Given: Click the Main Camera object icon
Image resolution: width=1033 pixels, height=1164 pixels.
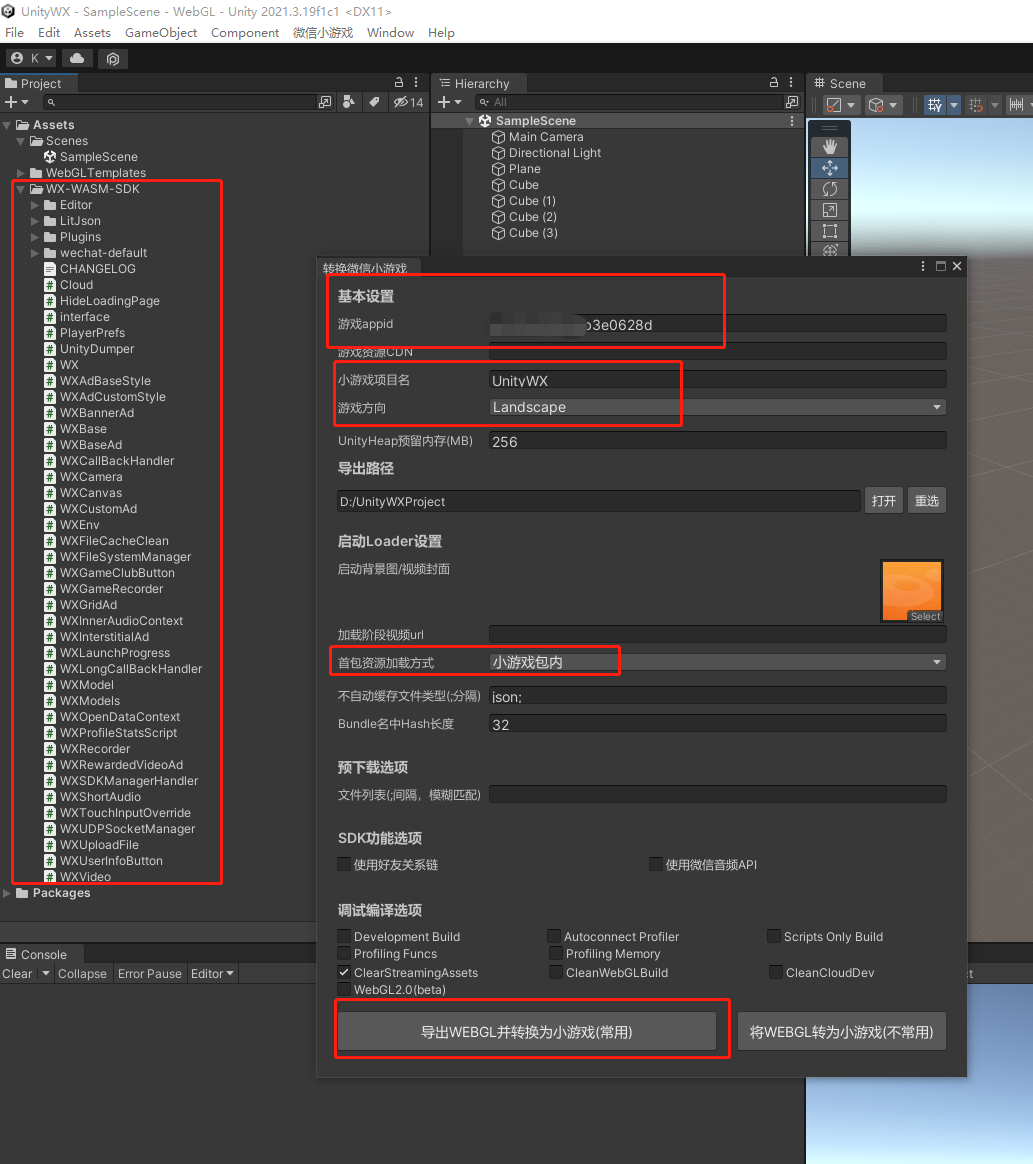Looking at the screenshot, I should (x=499, y=137).
